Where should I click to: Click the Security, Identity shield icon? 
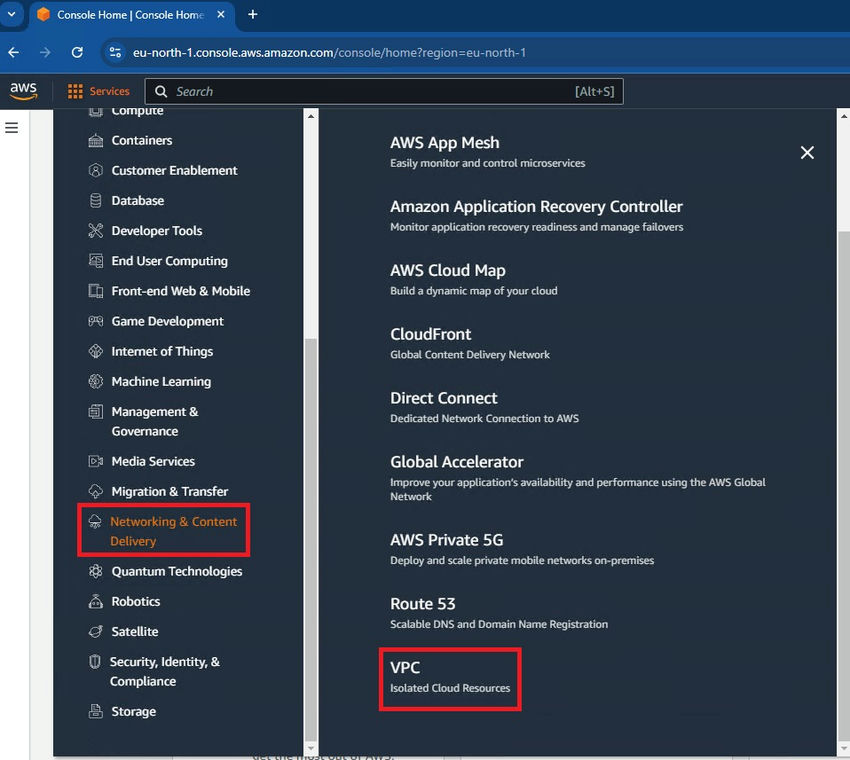[x=95, y=662]
